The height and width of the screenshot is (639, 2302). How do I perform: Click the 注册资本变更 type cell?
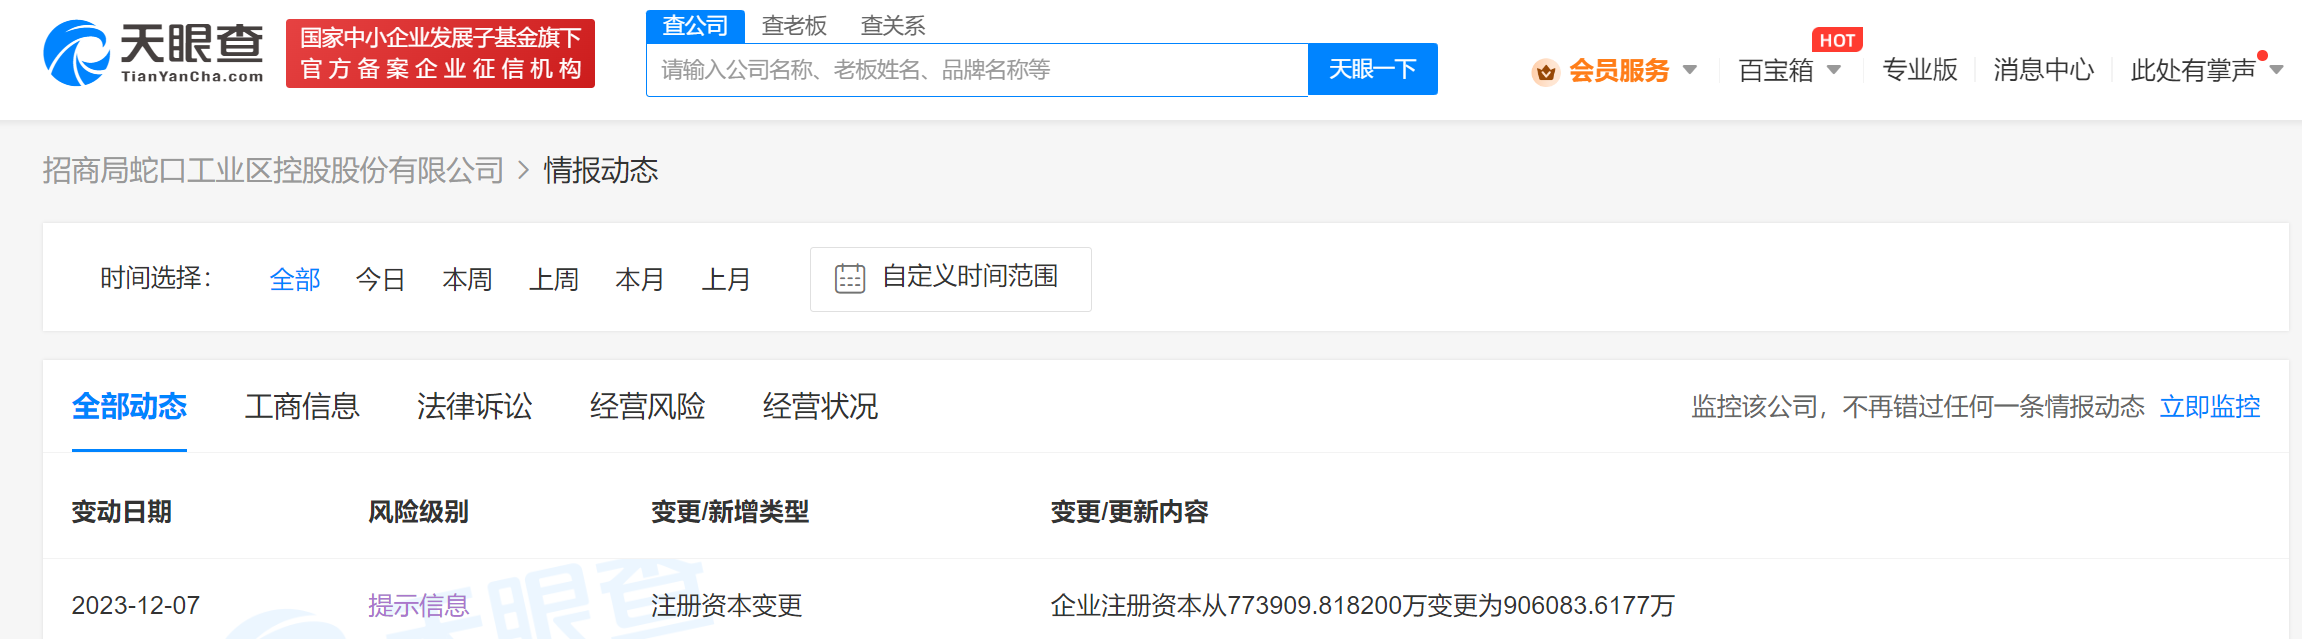click(x=727, y=606)
